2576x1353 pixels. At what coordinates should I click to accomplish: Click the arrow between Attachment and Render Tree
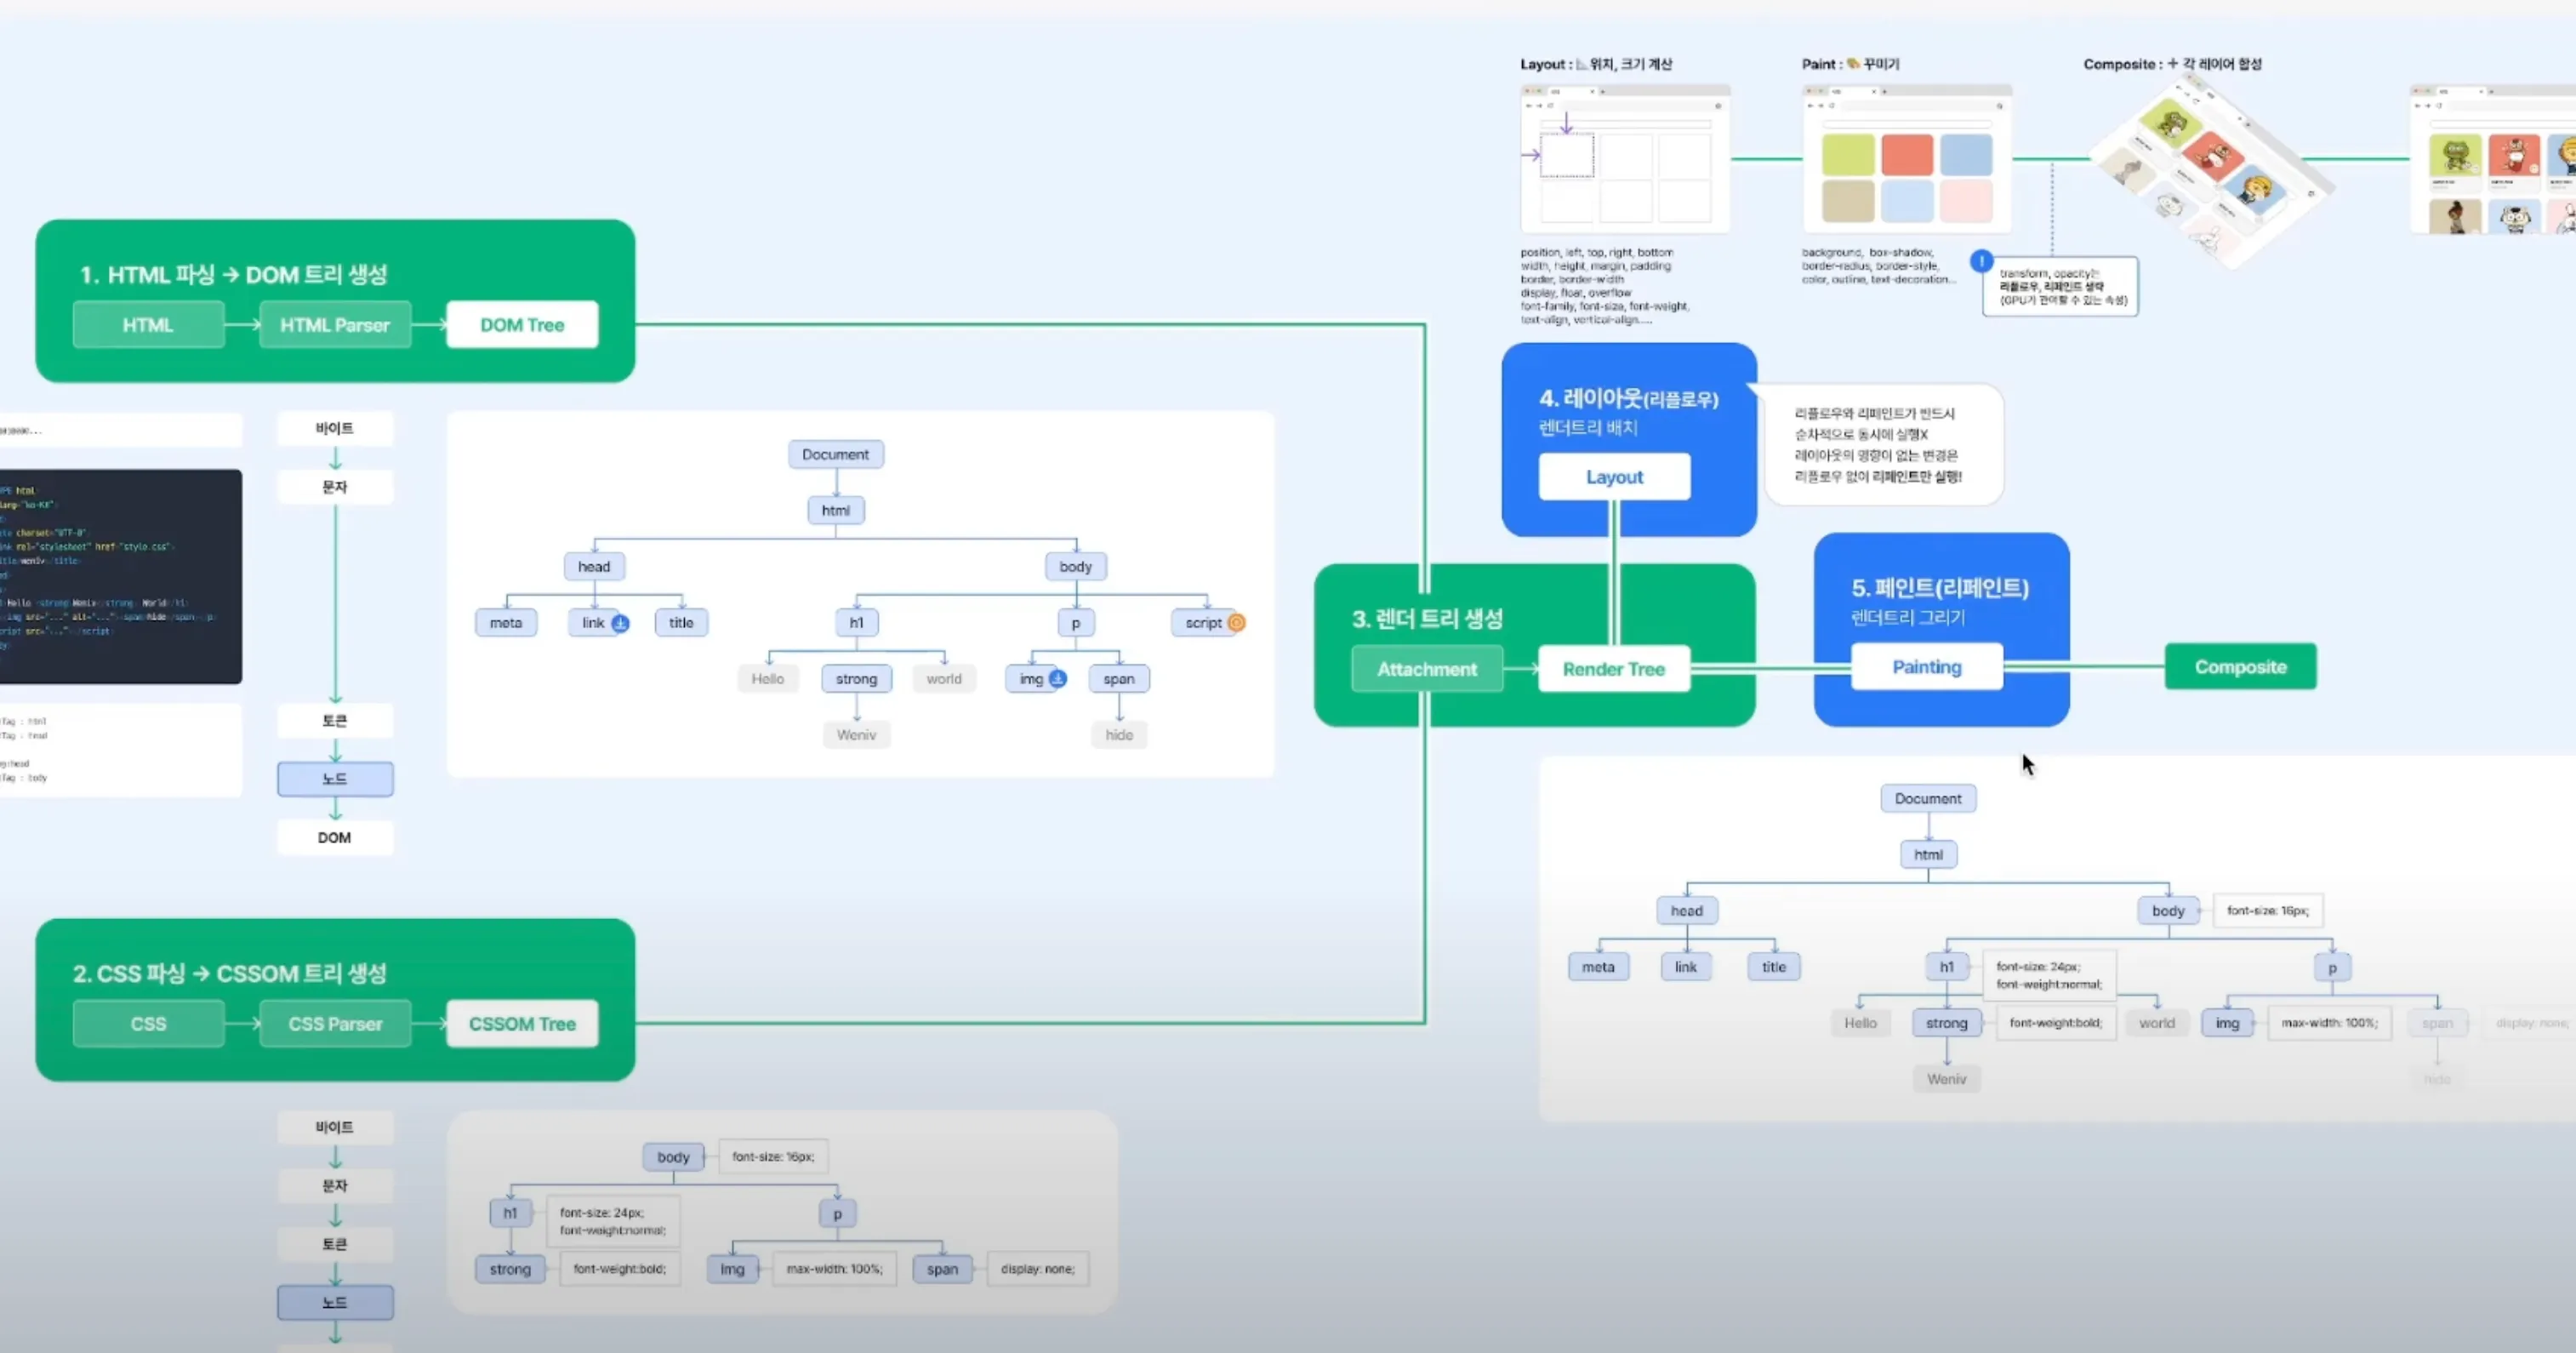[1520, 669]
